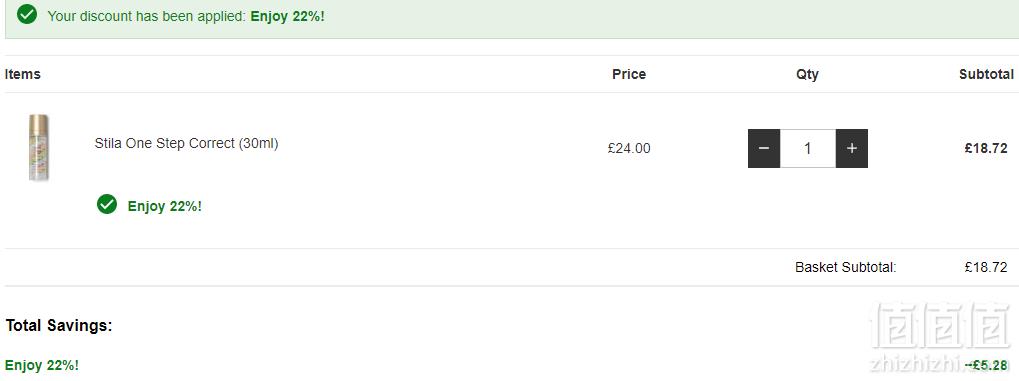Open the Stila One Step Correct (30ml) link
This screenshot has height=381, width=1019.
pos(187,144)
